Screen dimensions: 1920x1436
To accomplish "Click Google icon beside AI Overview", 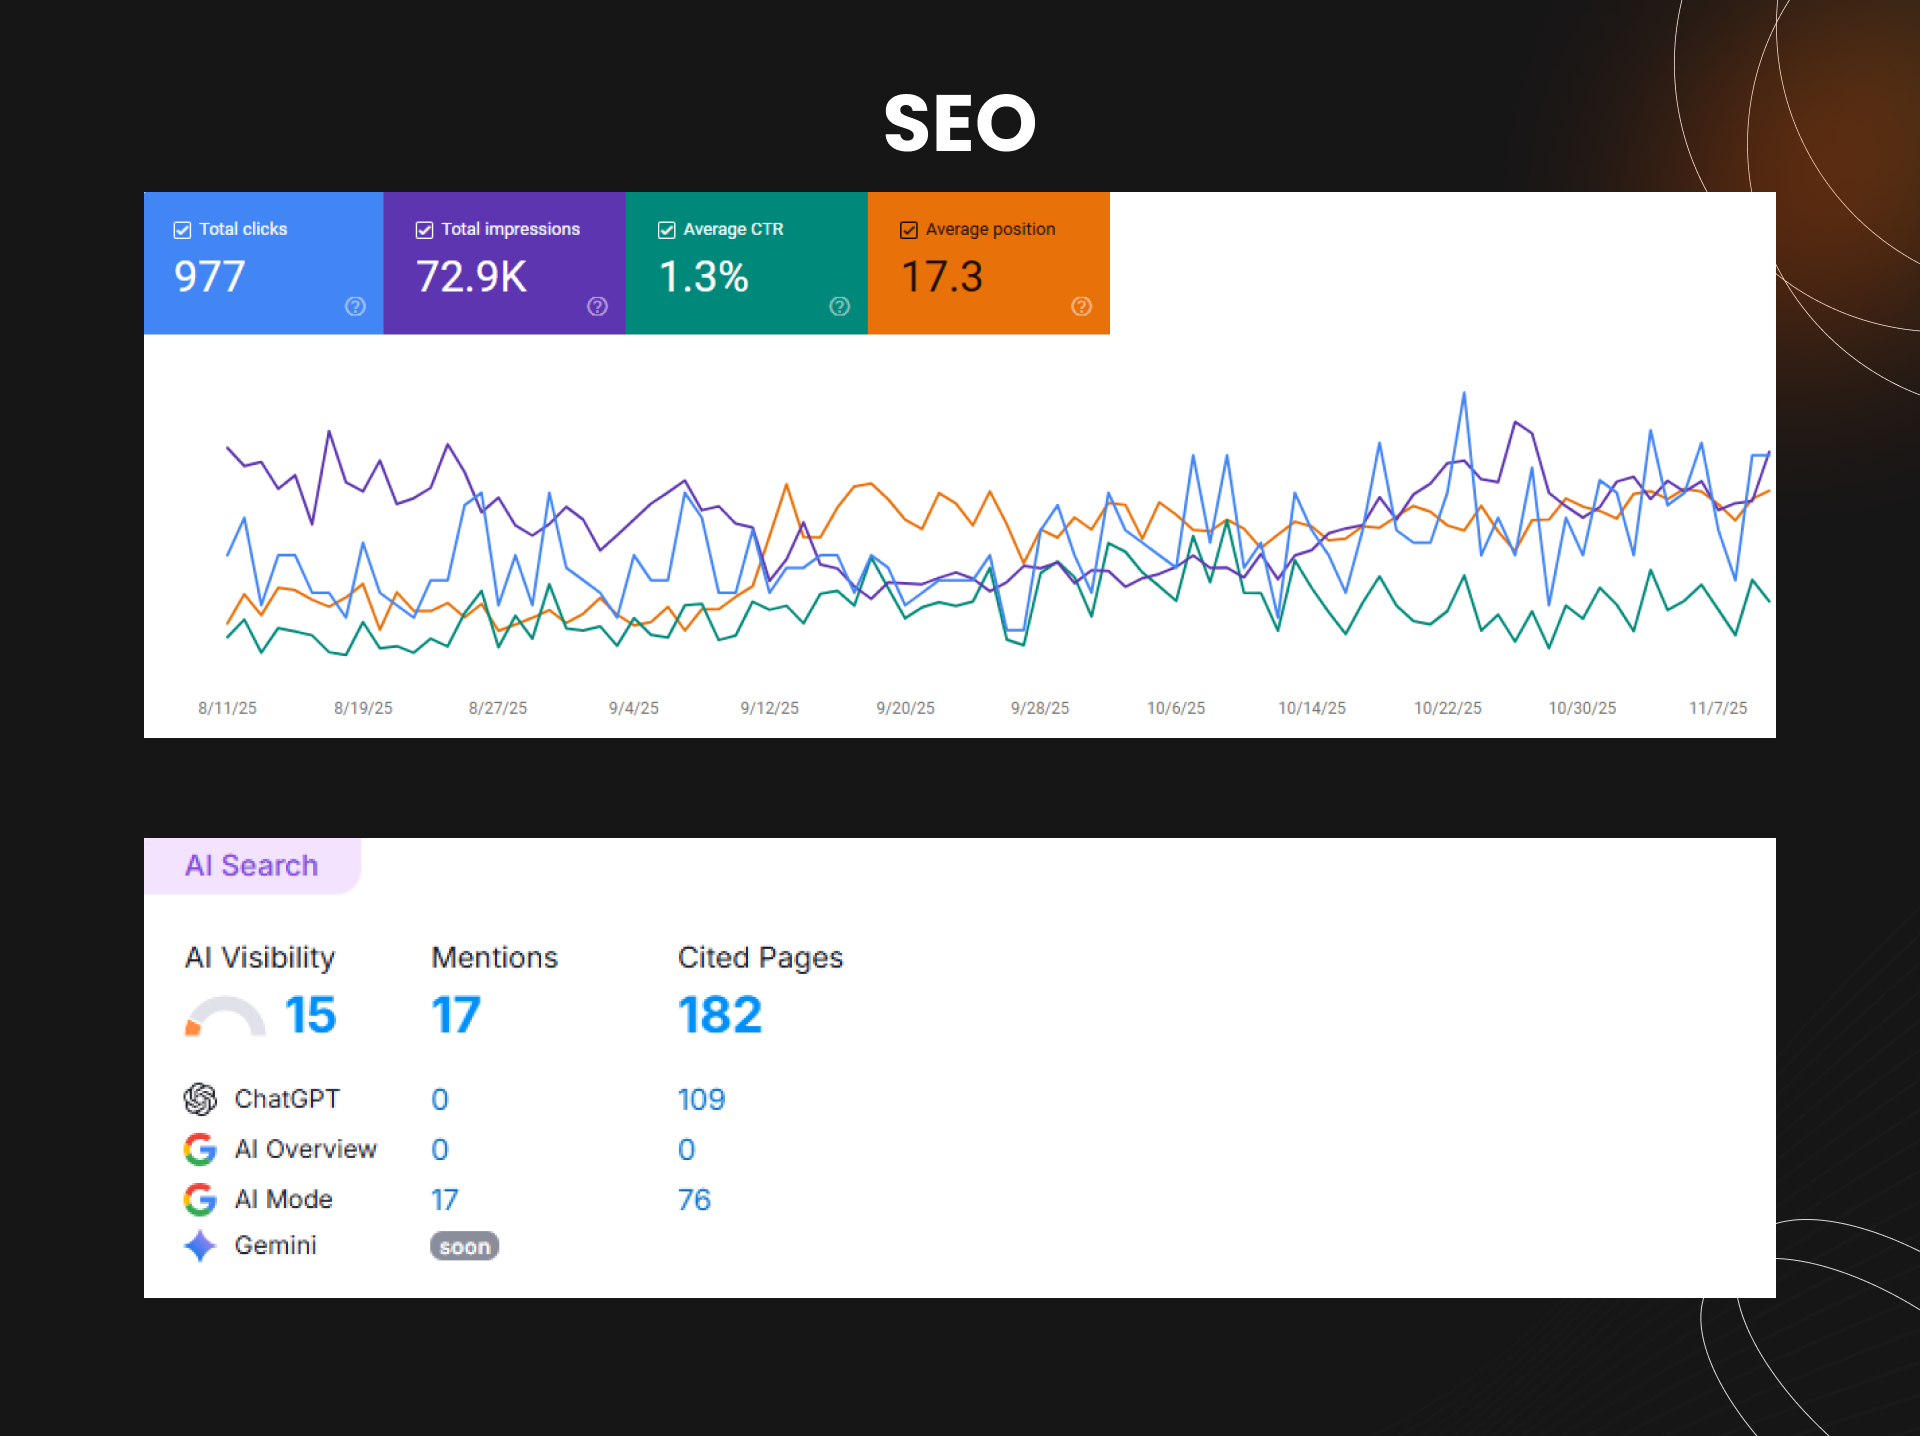I will tap(200, 1149).
